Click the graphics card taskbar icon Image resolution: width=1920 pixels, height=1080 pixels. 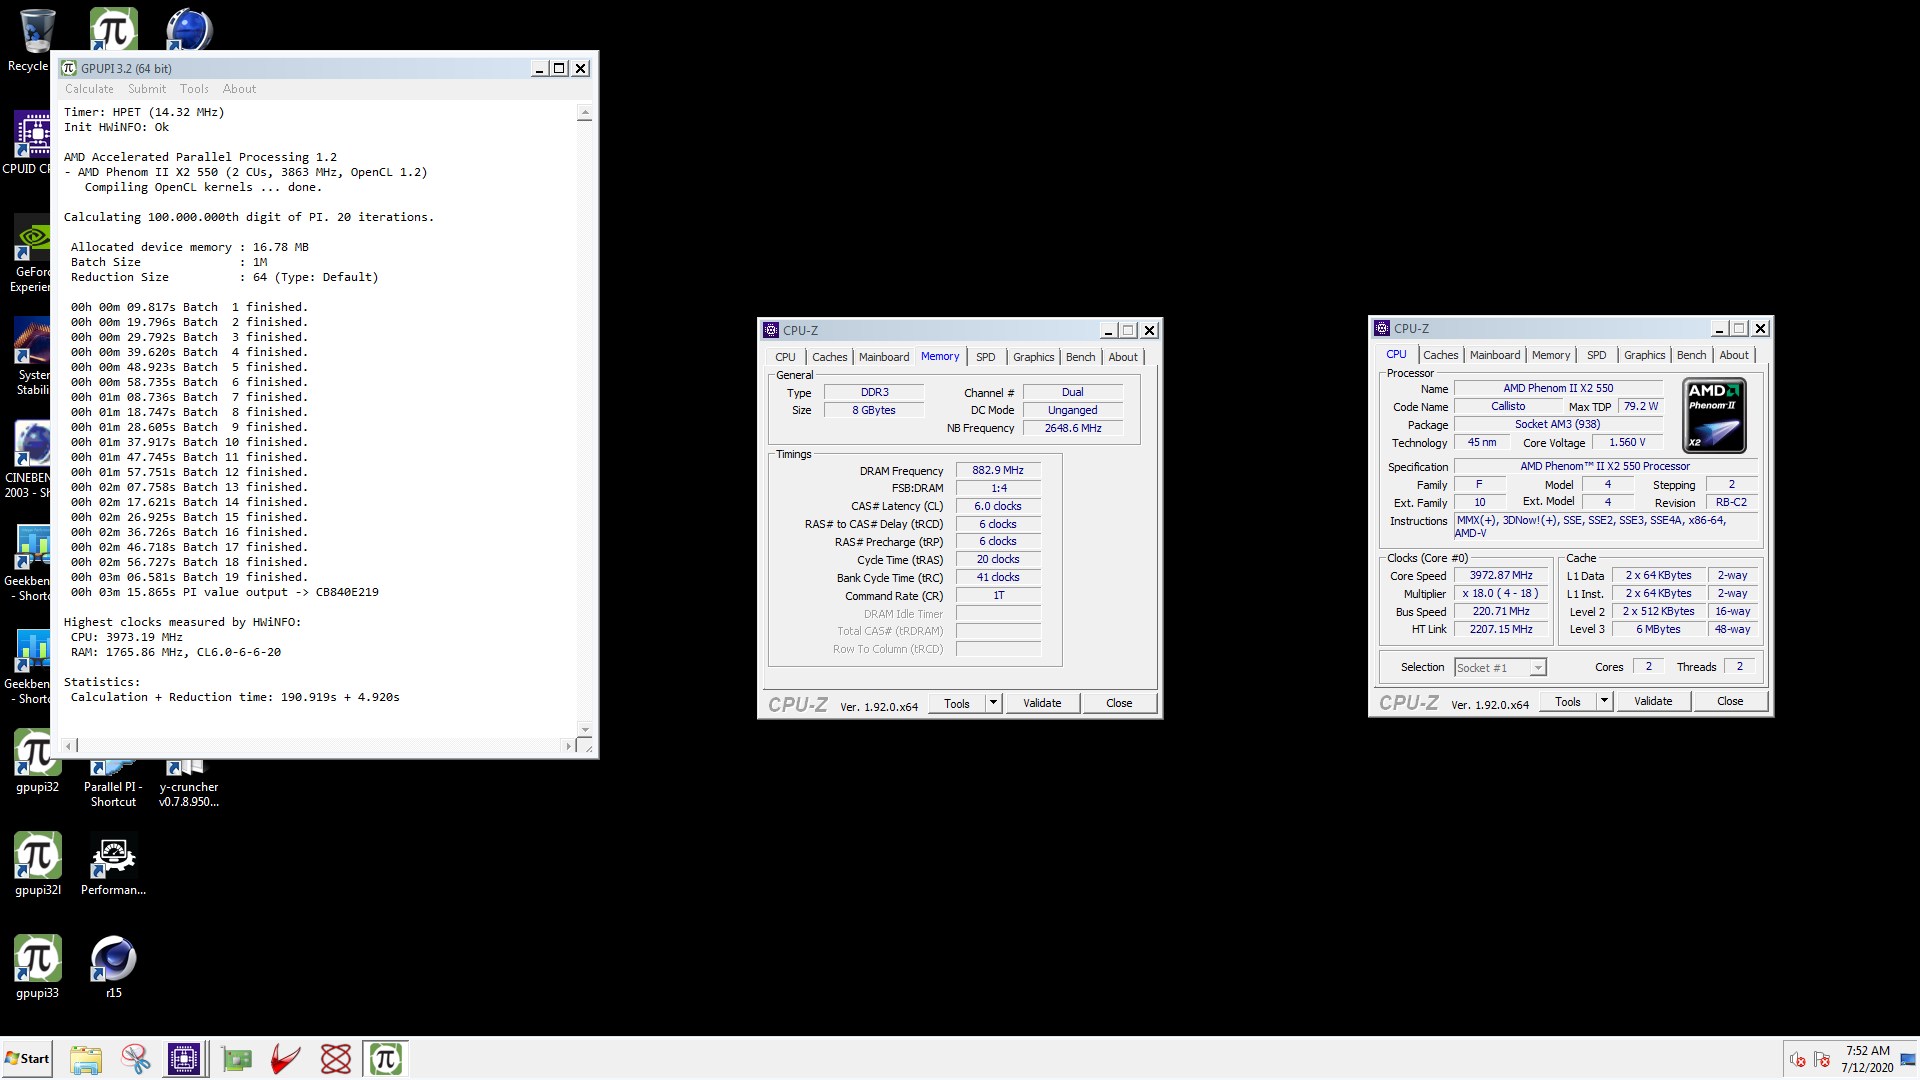[237, 1059]
